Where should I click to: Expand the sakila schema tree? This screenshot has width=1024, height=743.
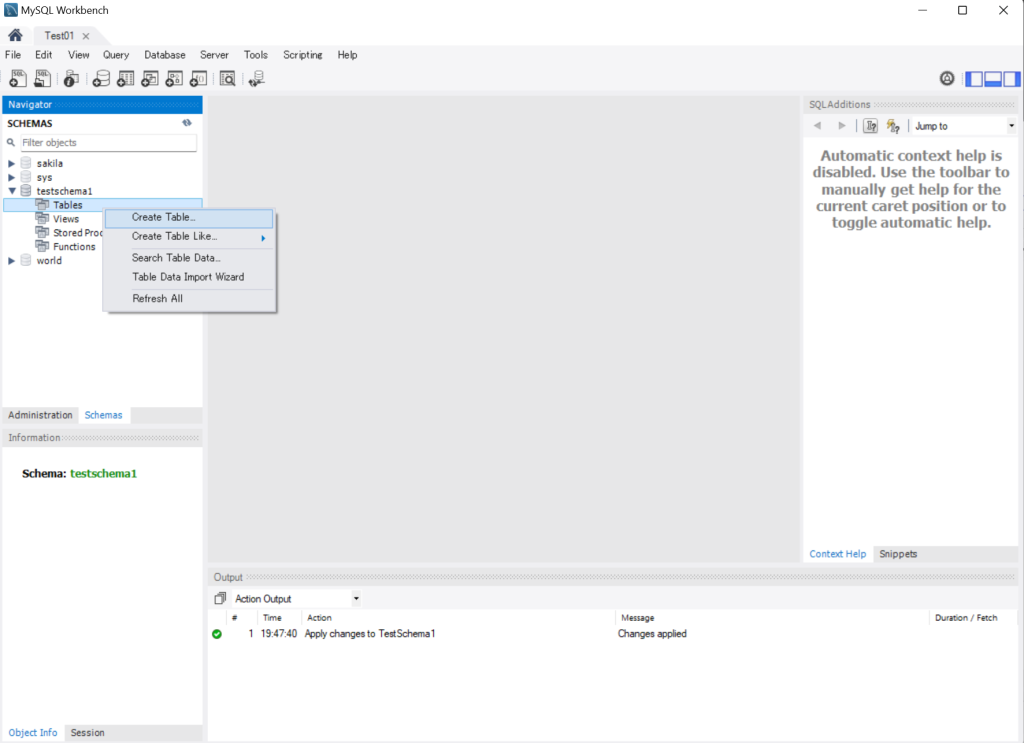click(12, 163)
